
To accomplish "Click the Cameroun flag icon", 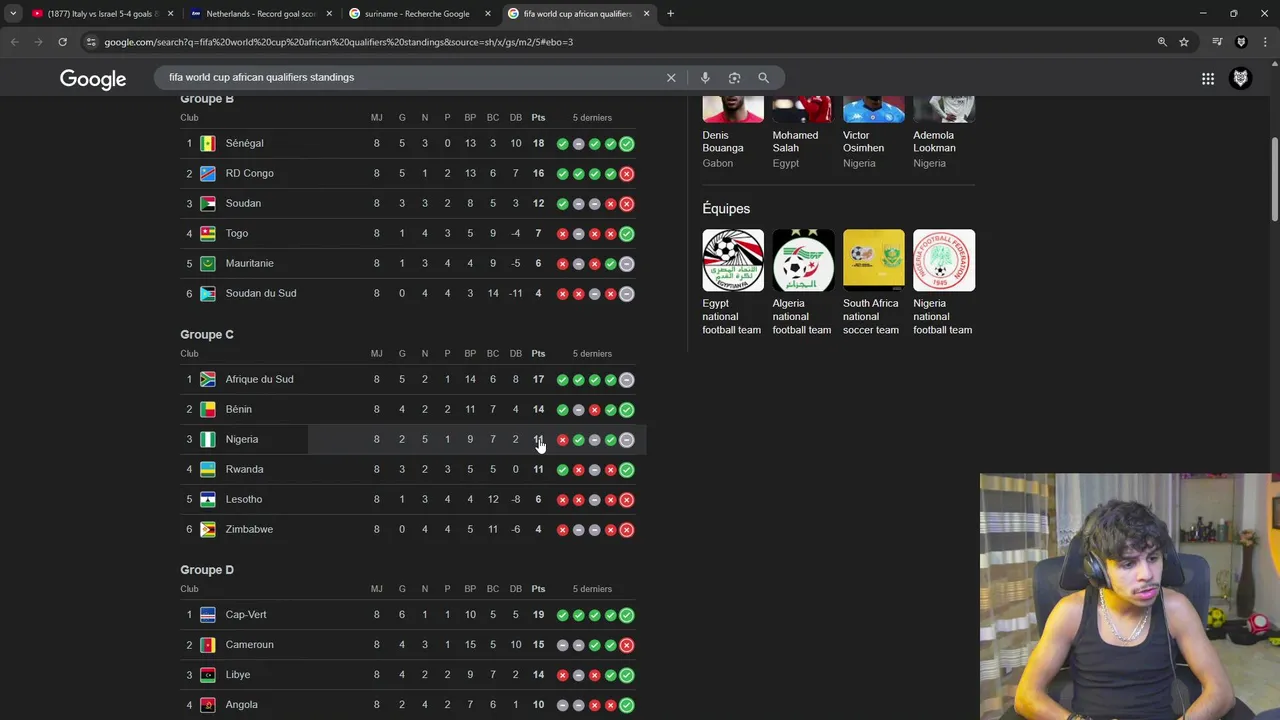I will coord(208,645).
